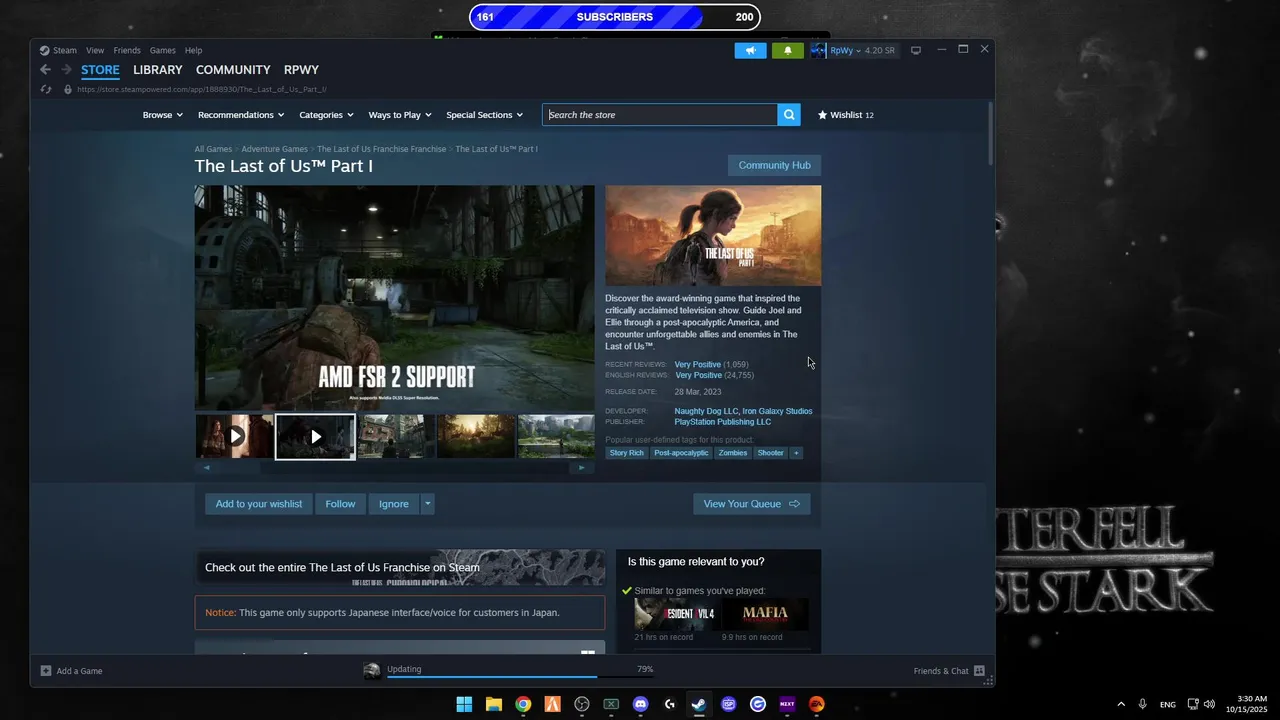Open Naughty Dog LLC developer link
The width and height of the screenshot is (1280, 720).
706,411
